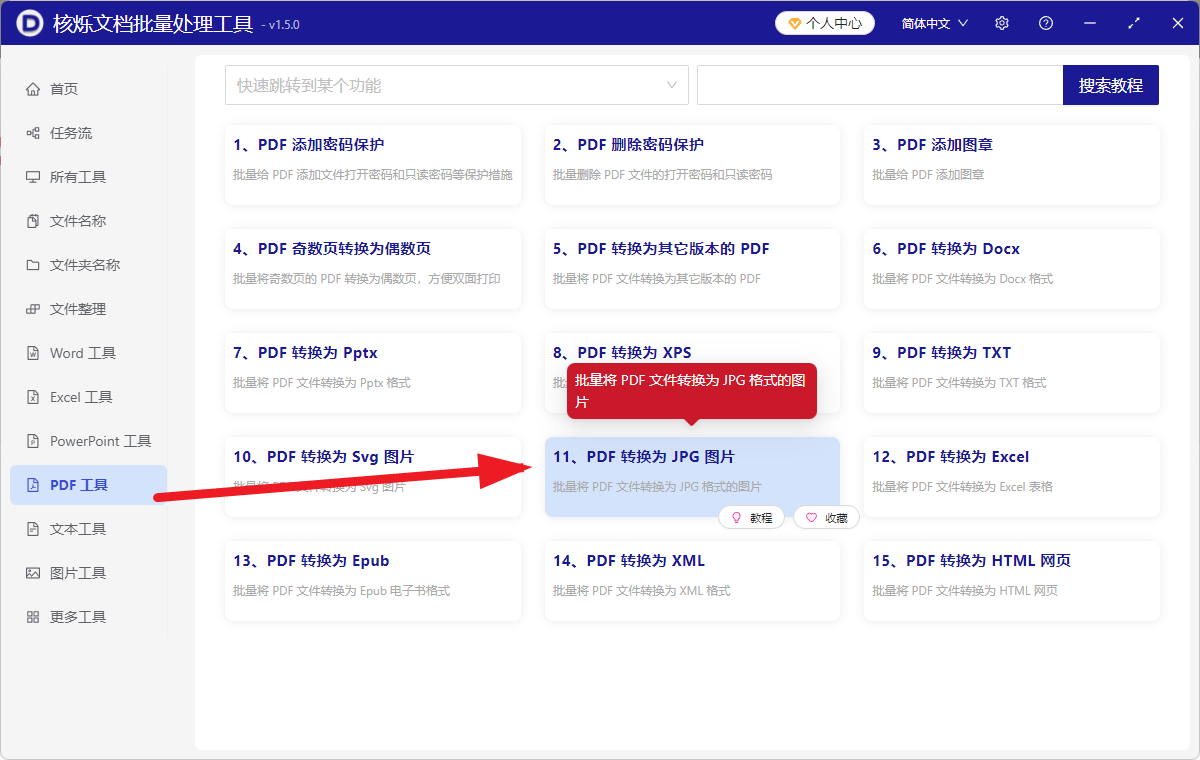The height and width of the screenshot is (760, 1200).
Task: Open the Excel 工具 section in sidebar
Action: click(x=83, y=396)
